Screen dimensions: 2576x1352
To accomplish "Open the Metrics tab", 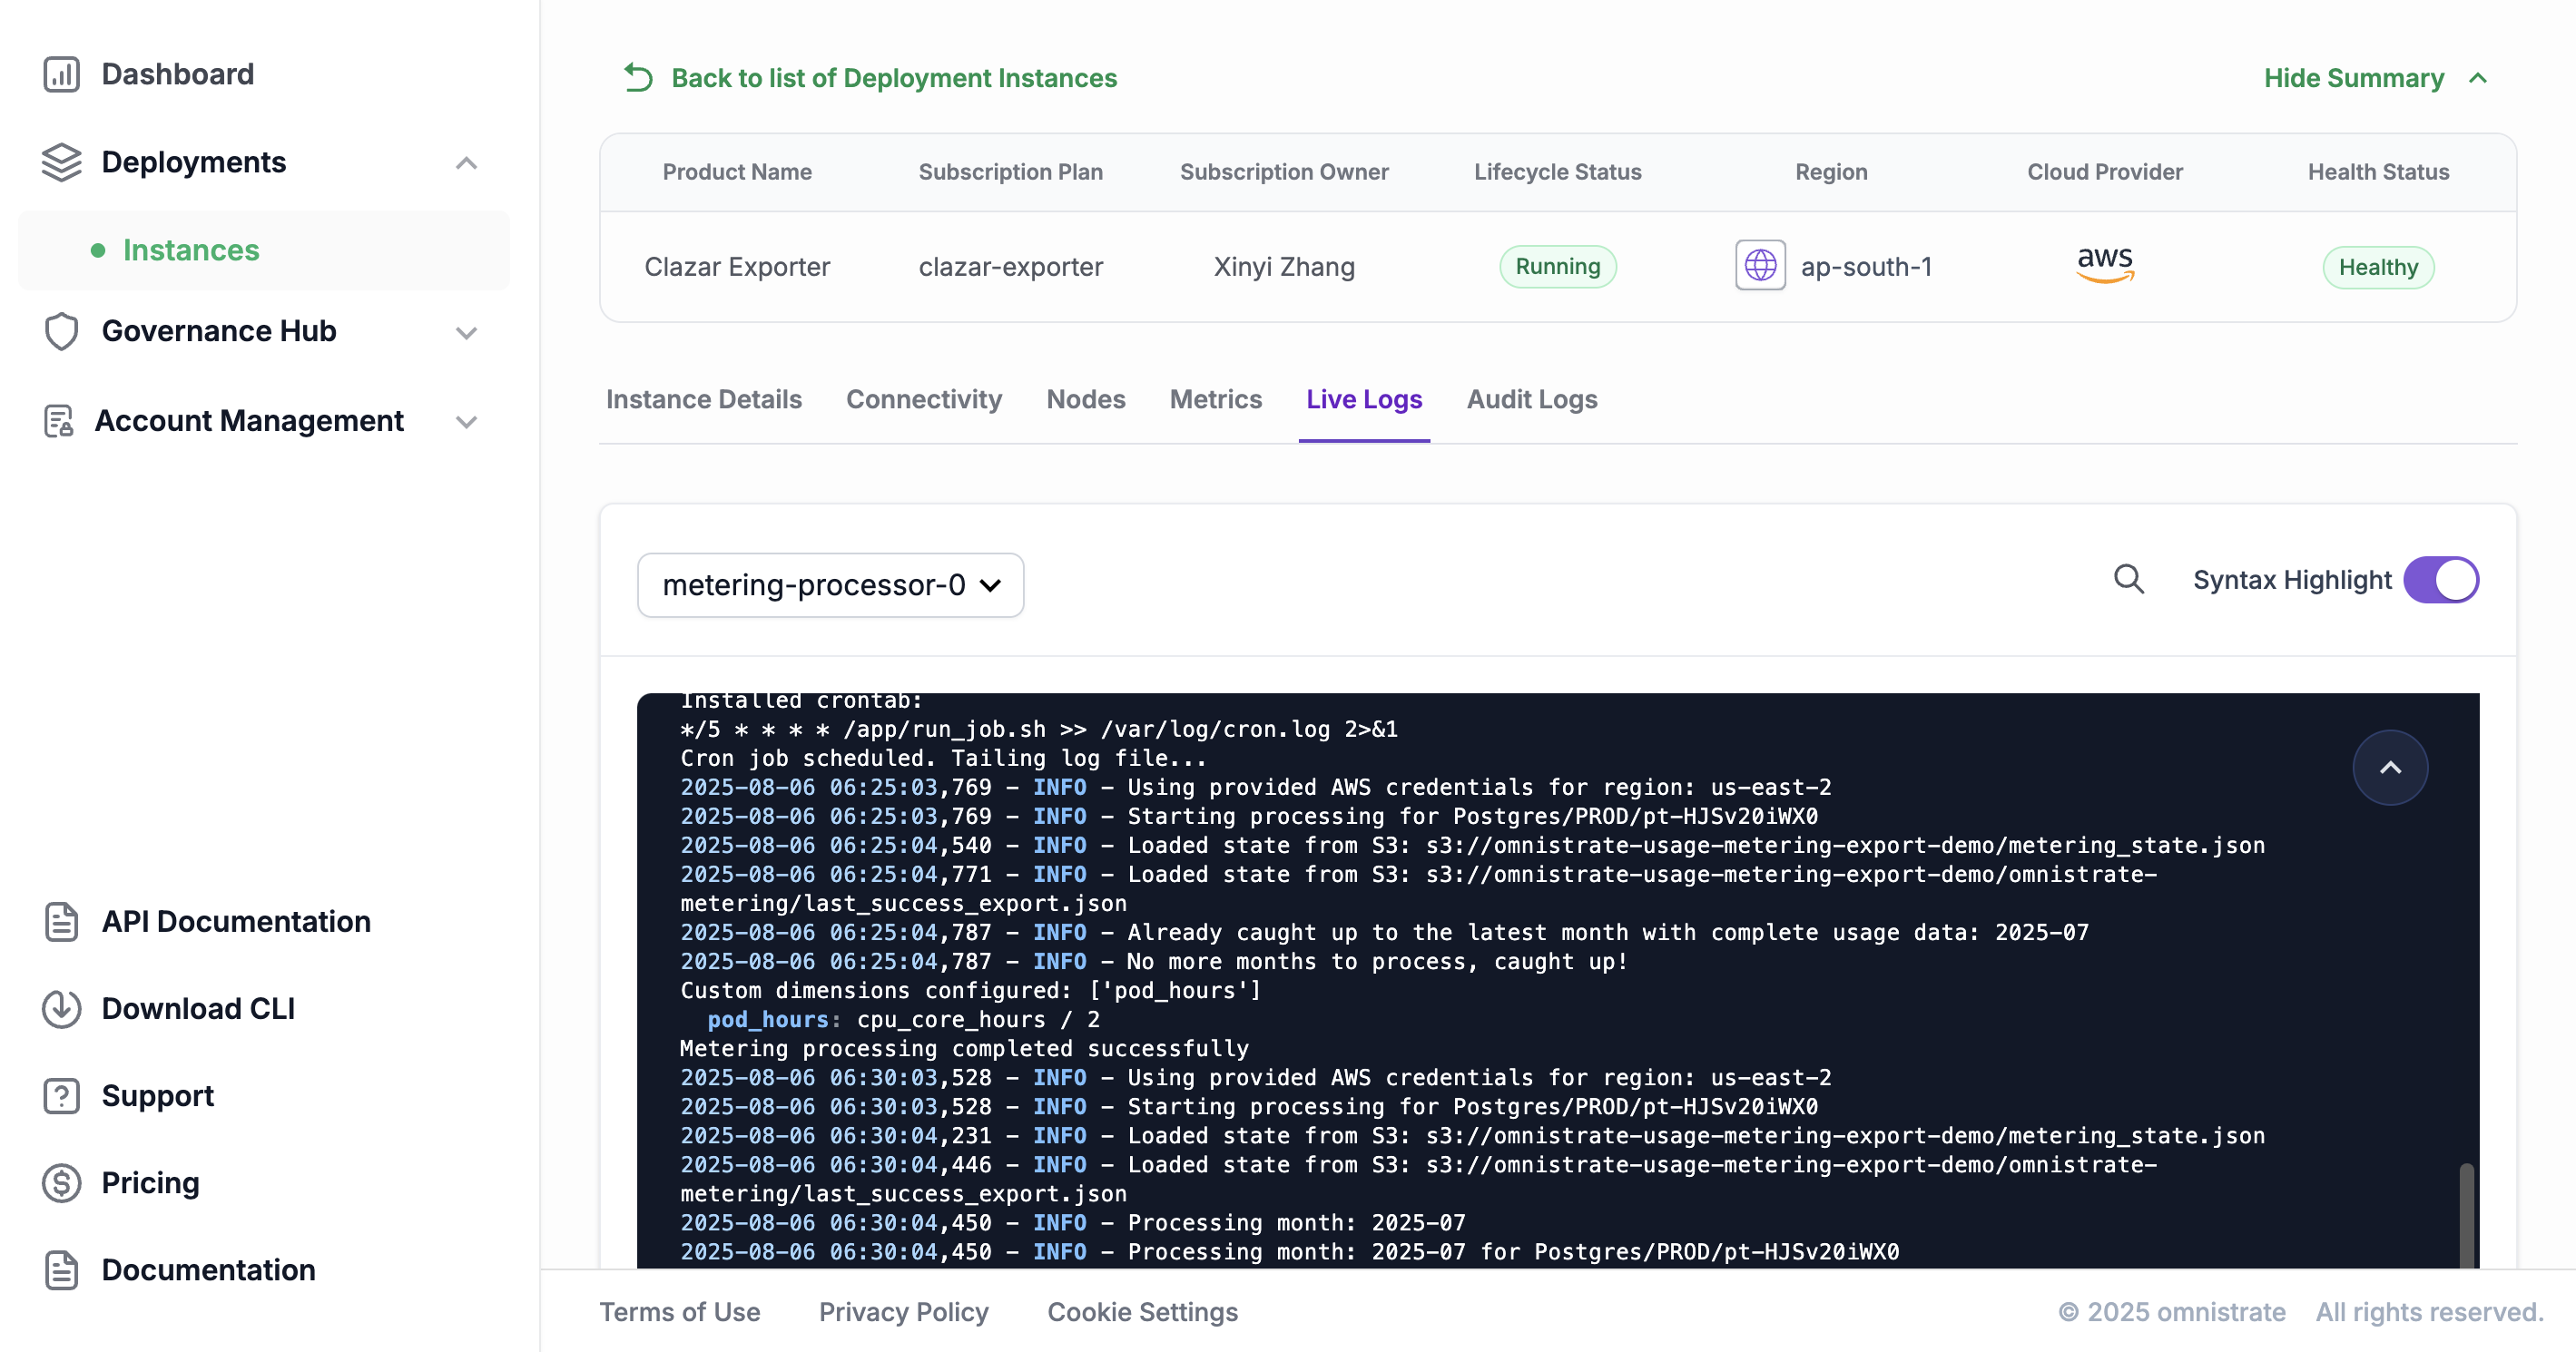I will pos(1216,399).
